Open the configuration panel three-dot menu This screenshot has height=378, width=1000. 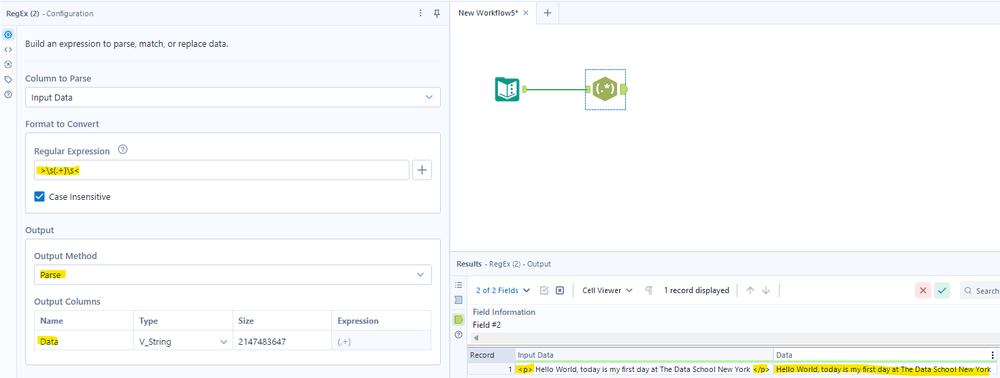point(420,13)
